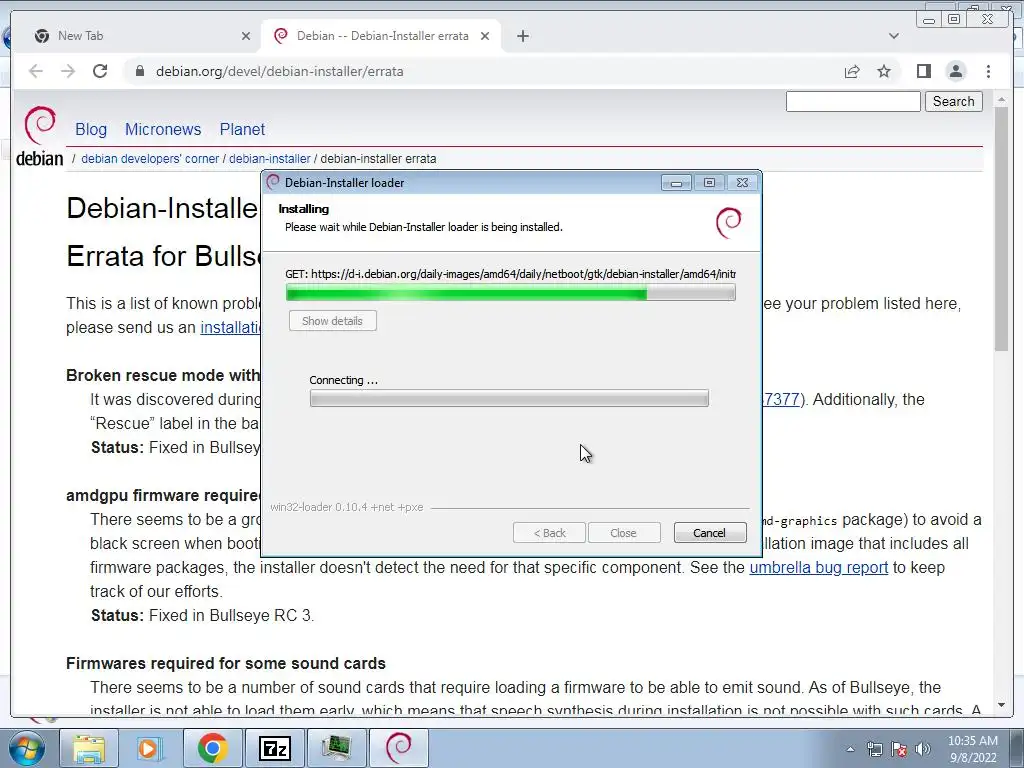Open Windows Explorer from taskbar
Image resolution: width=1024 pixels, height=768 pixels.
[x=89, y=748]
